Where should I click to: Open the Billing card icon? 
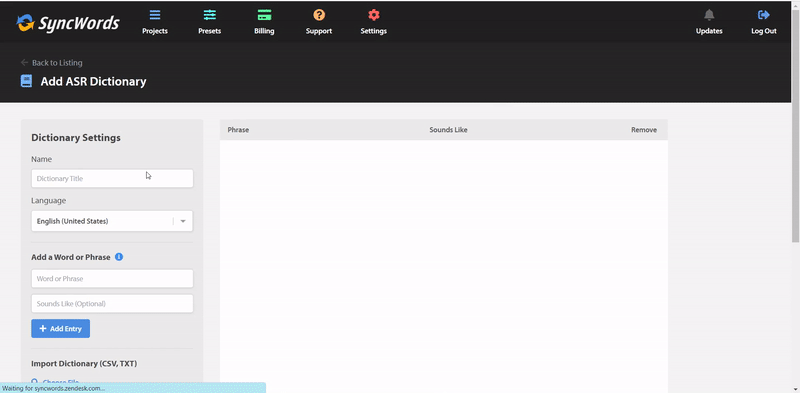pos(264,15)
